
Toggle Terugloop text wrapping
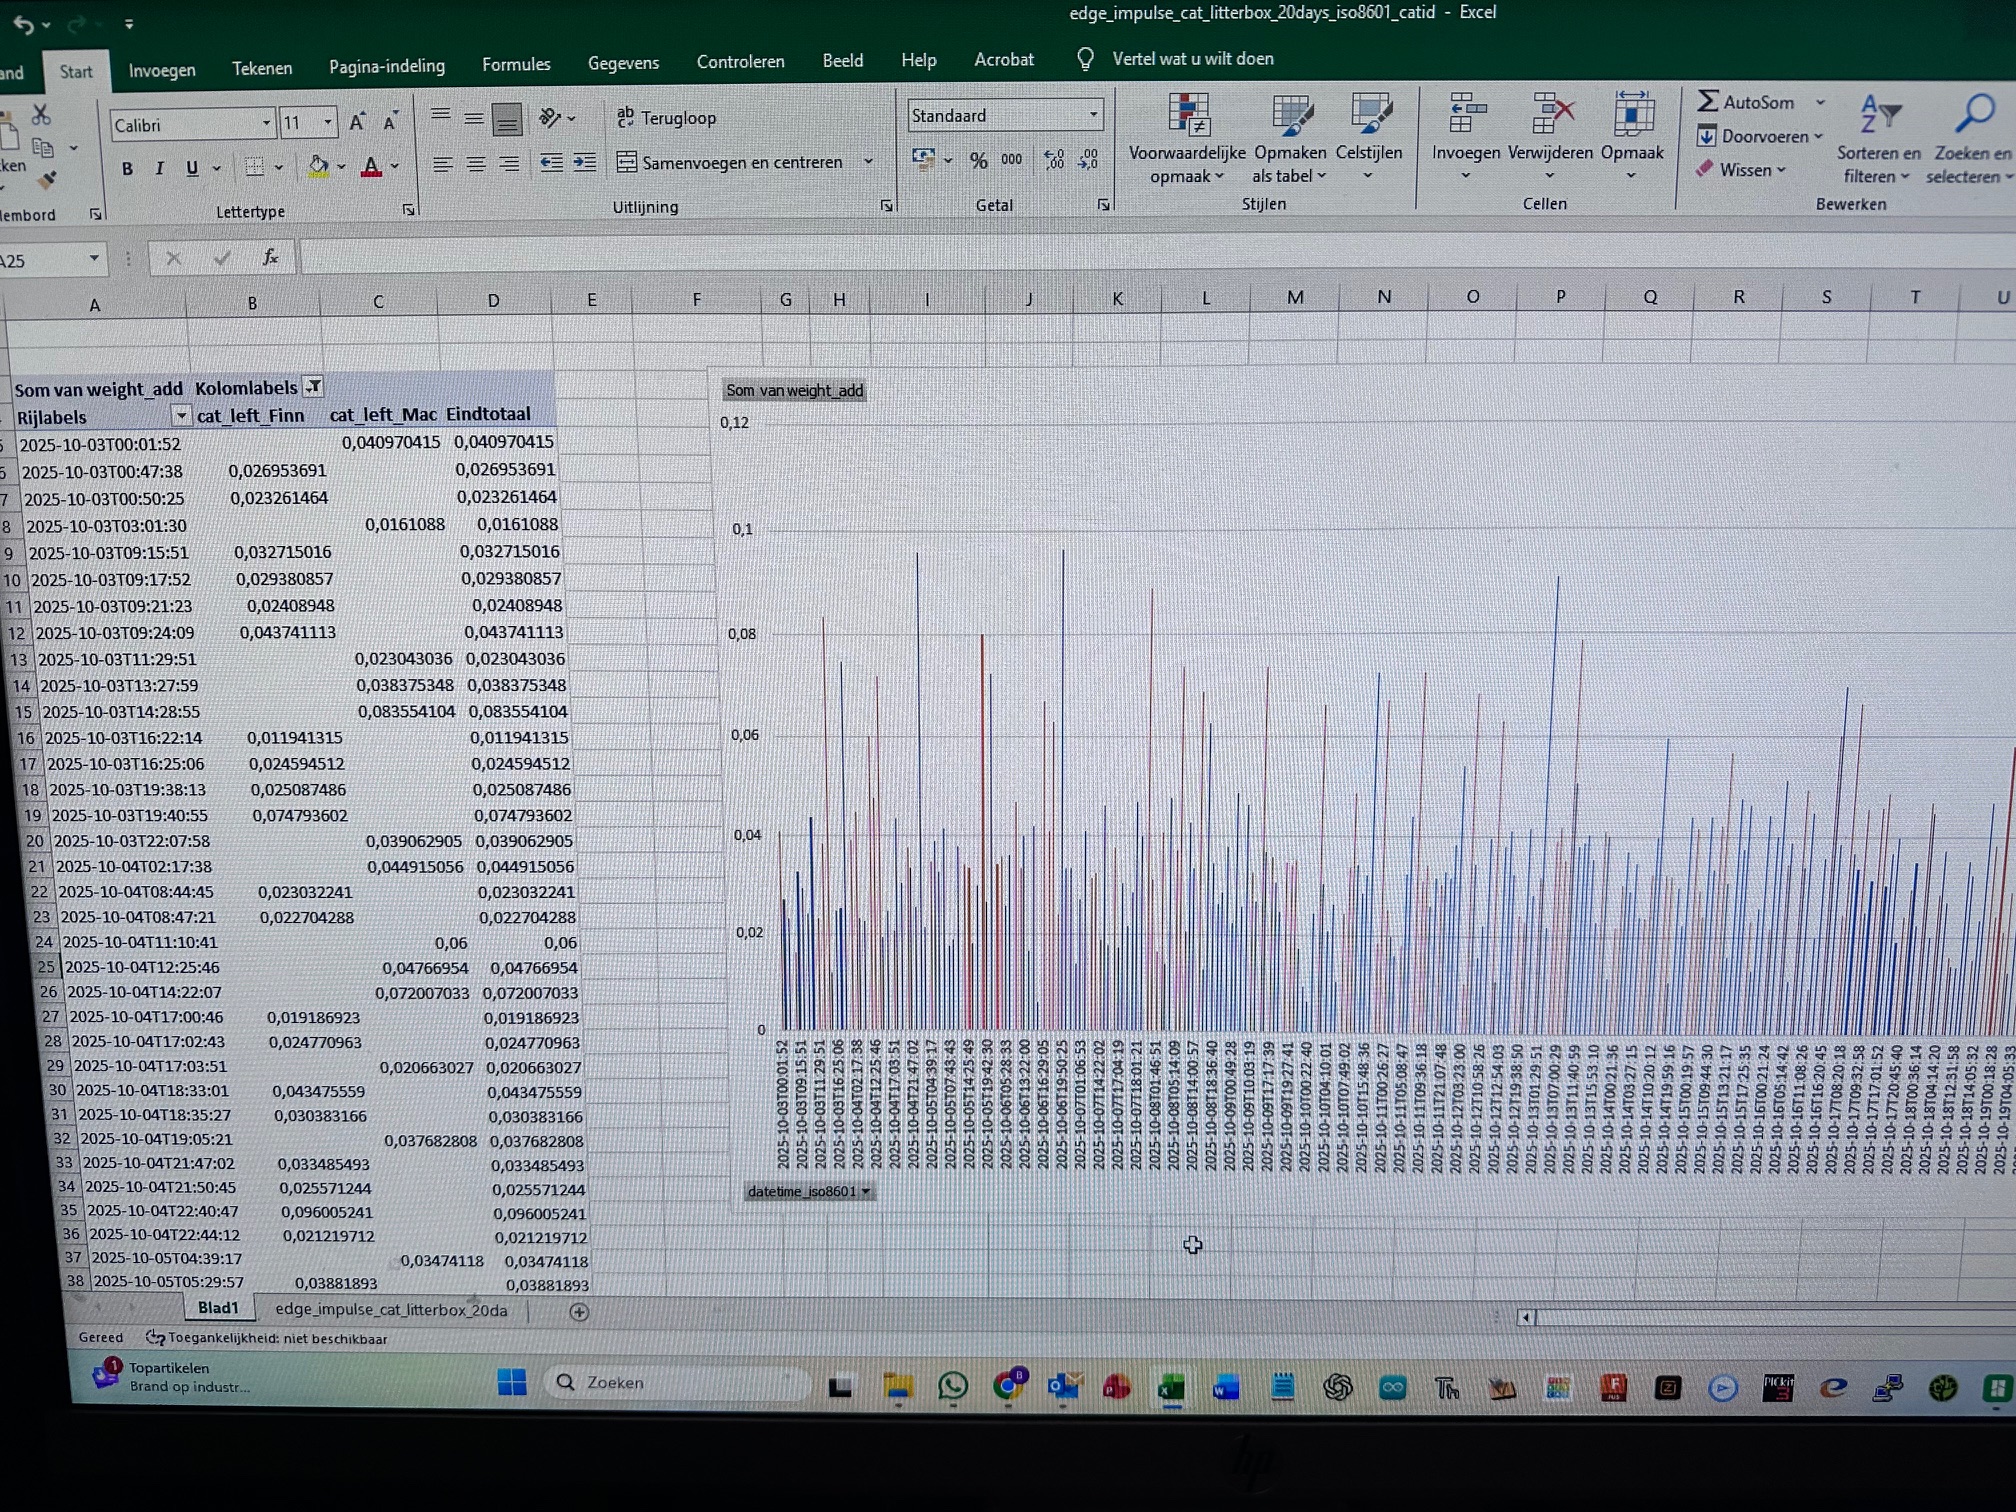coord(667,118)
